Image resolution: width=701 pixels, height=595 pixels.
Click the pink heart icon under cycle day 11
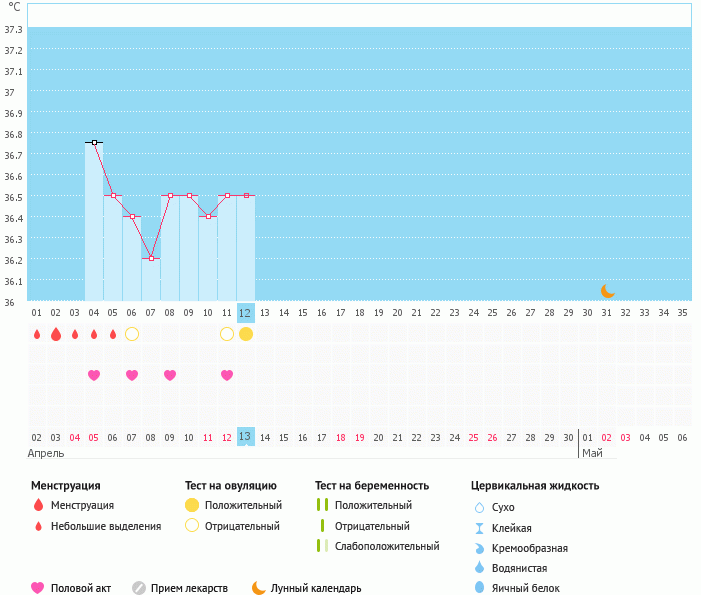tap(227, 375)
